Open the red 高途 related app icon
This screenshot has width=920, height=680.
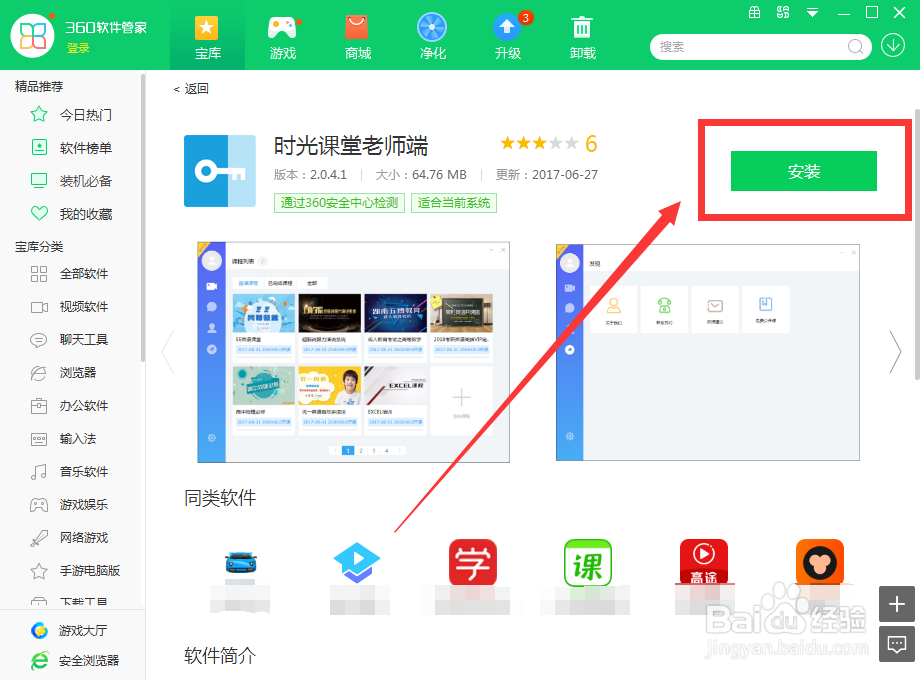(x=703, y=562)
